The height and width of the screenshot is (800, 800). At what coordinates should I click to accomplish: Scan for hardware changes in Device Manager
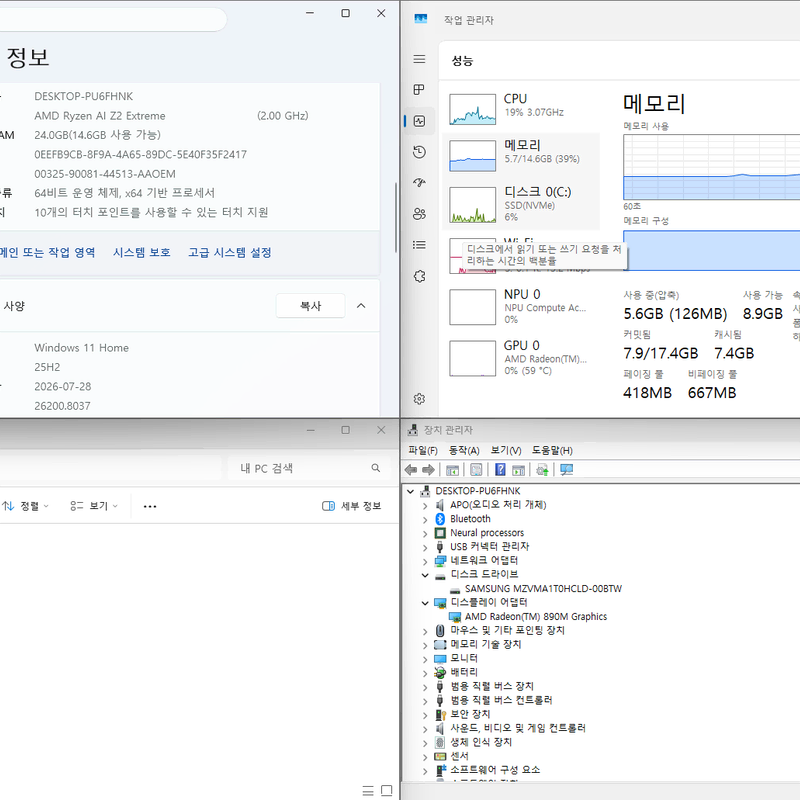tap(566, 469)
